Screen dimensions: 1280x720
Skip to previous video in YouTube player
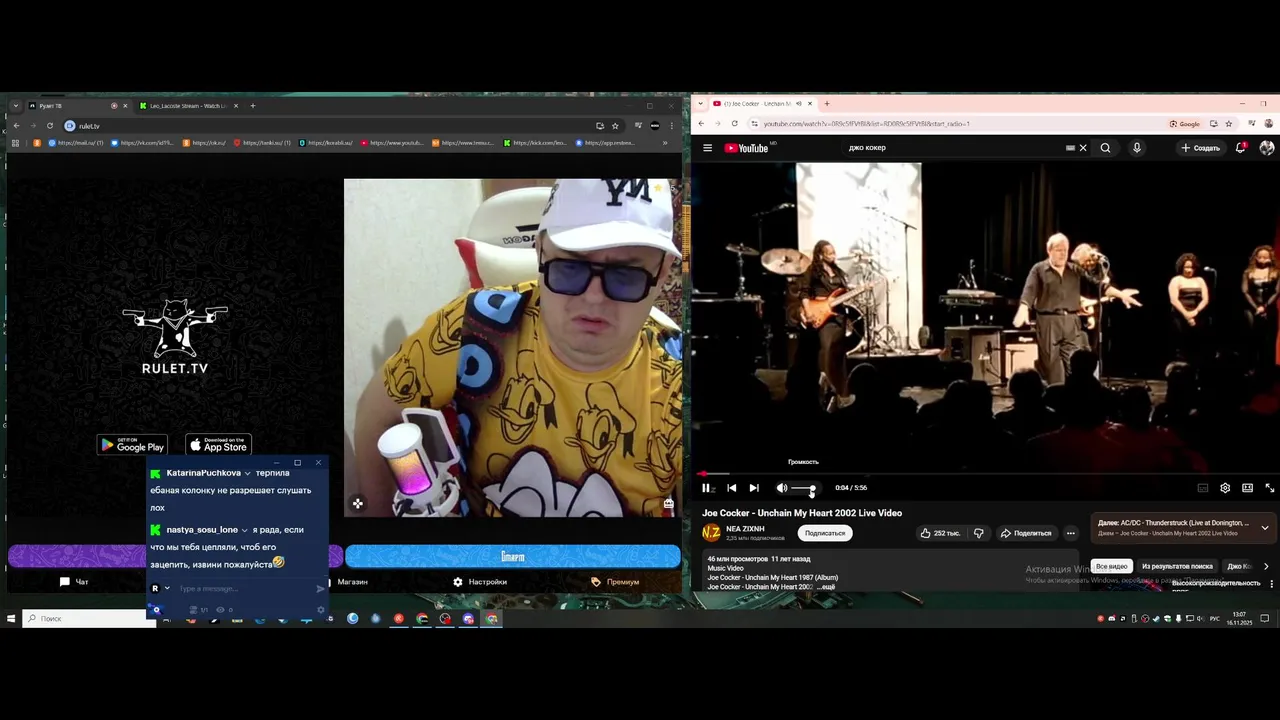coord(732,488)
